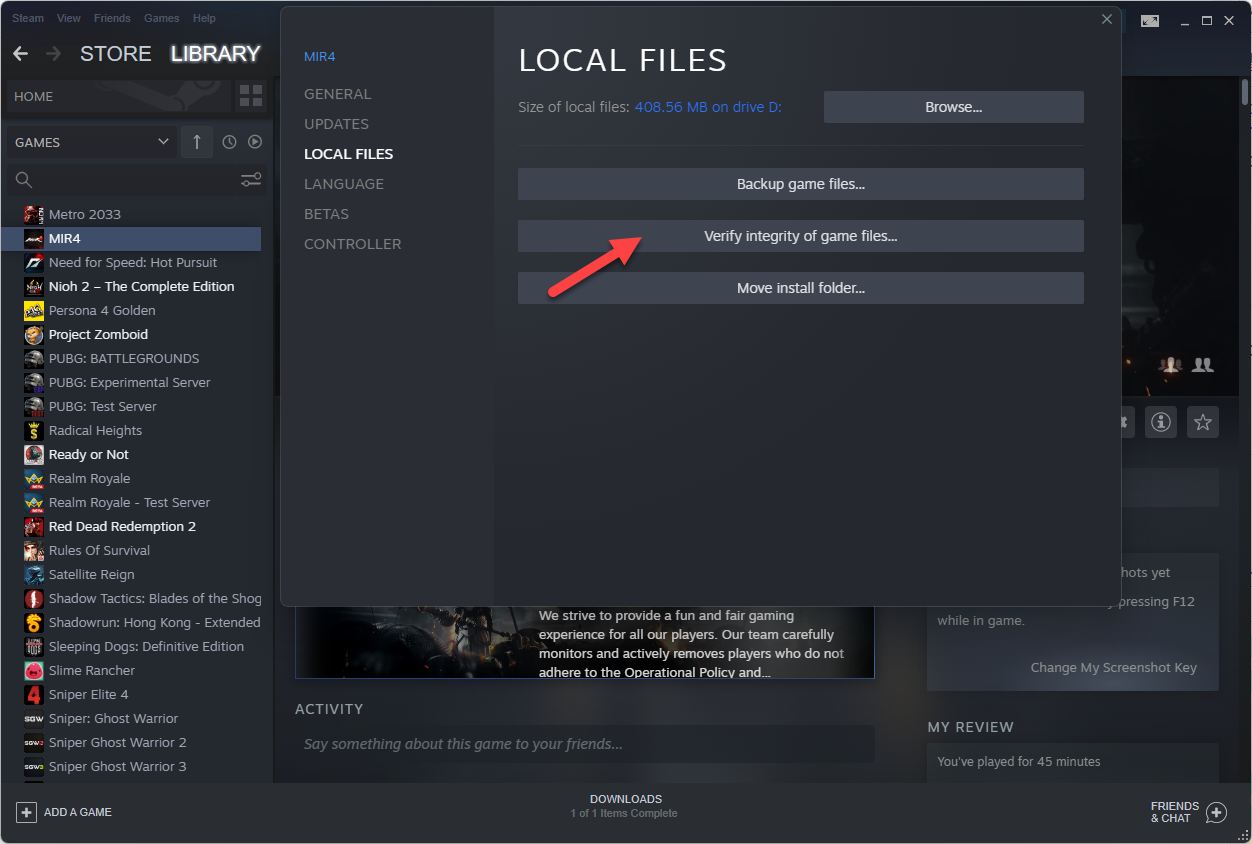Open the Steam menu
This screenshot has width=1252, height=844.
coord(28,18)
